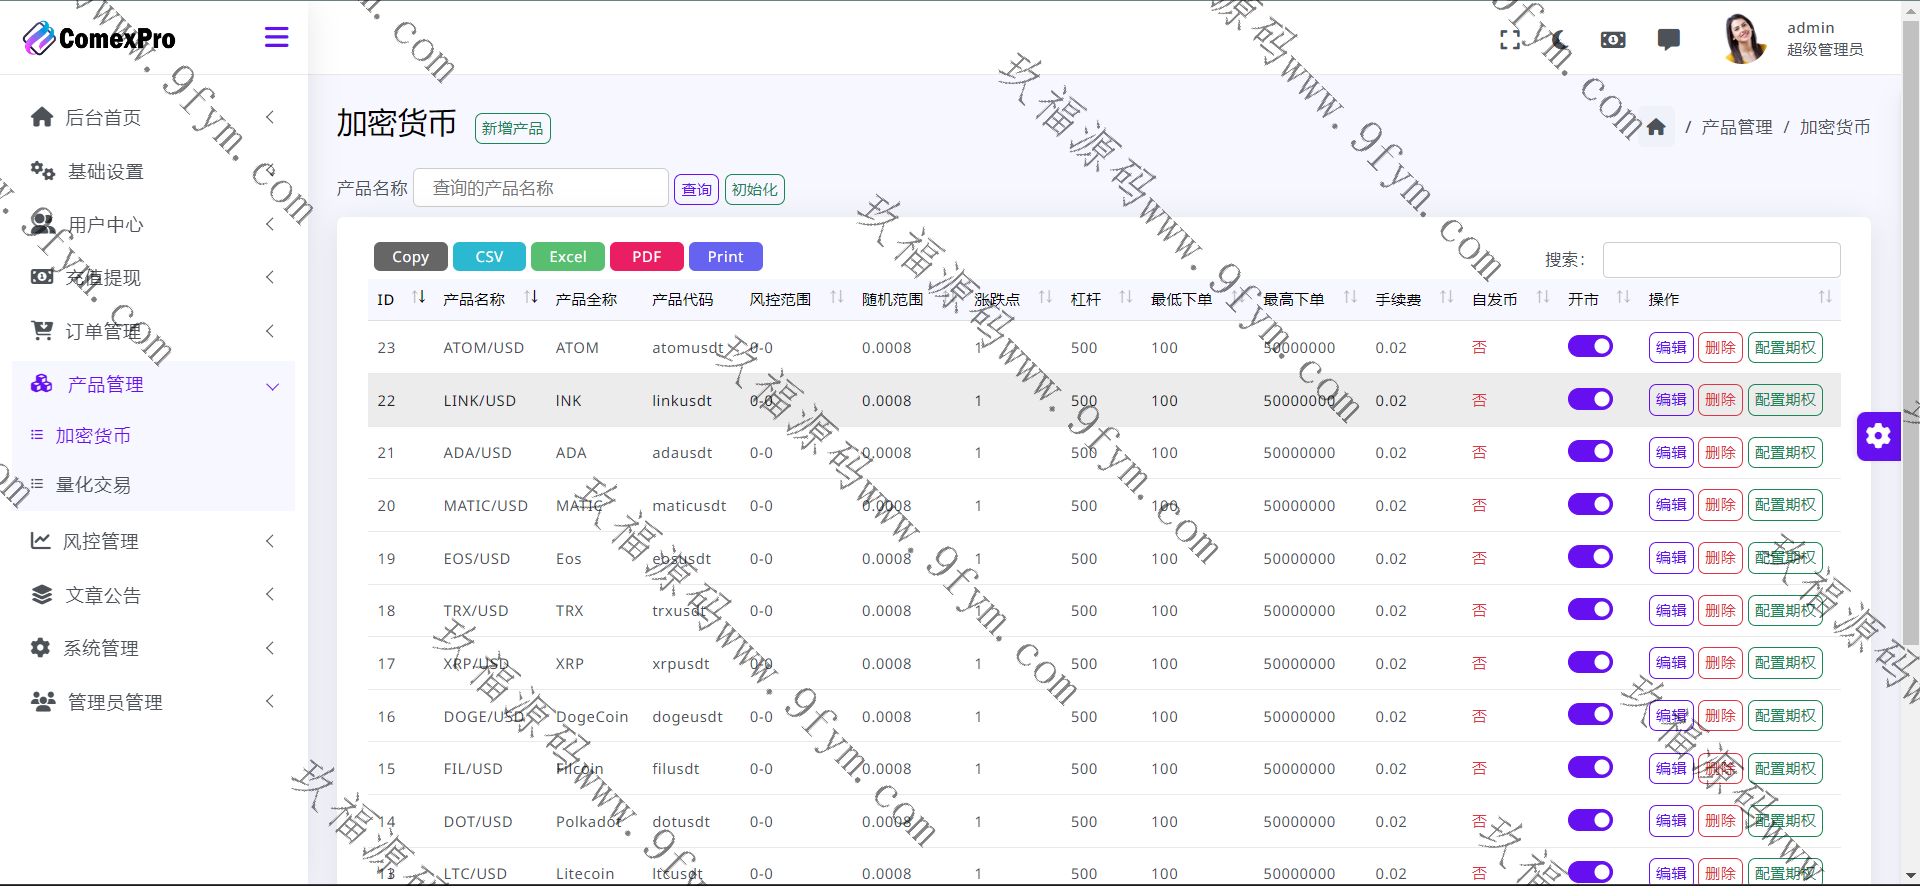Open the floating settings gear panel
Screen dimensions: 1920x886
[1878, 436]
